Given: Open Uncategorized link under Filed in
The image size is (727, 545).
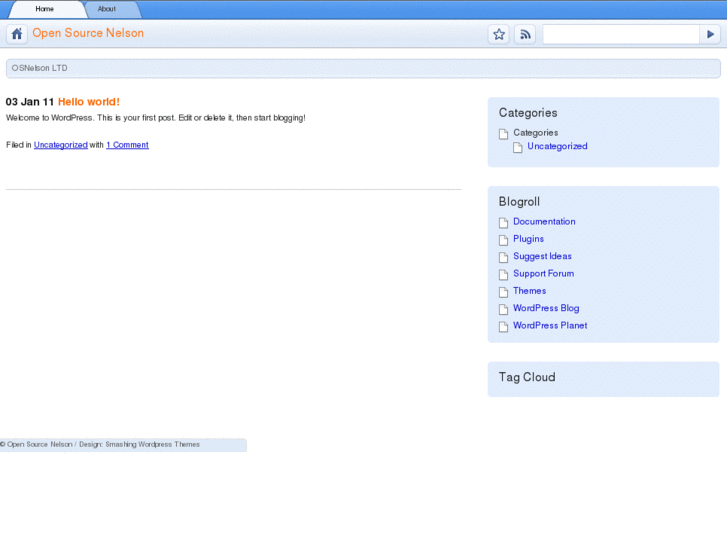Looking at the screenshot, I should coord(61,145).
